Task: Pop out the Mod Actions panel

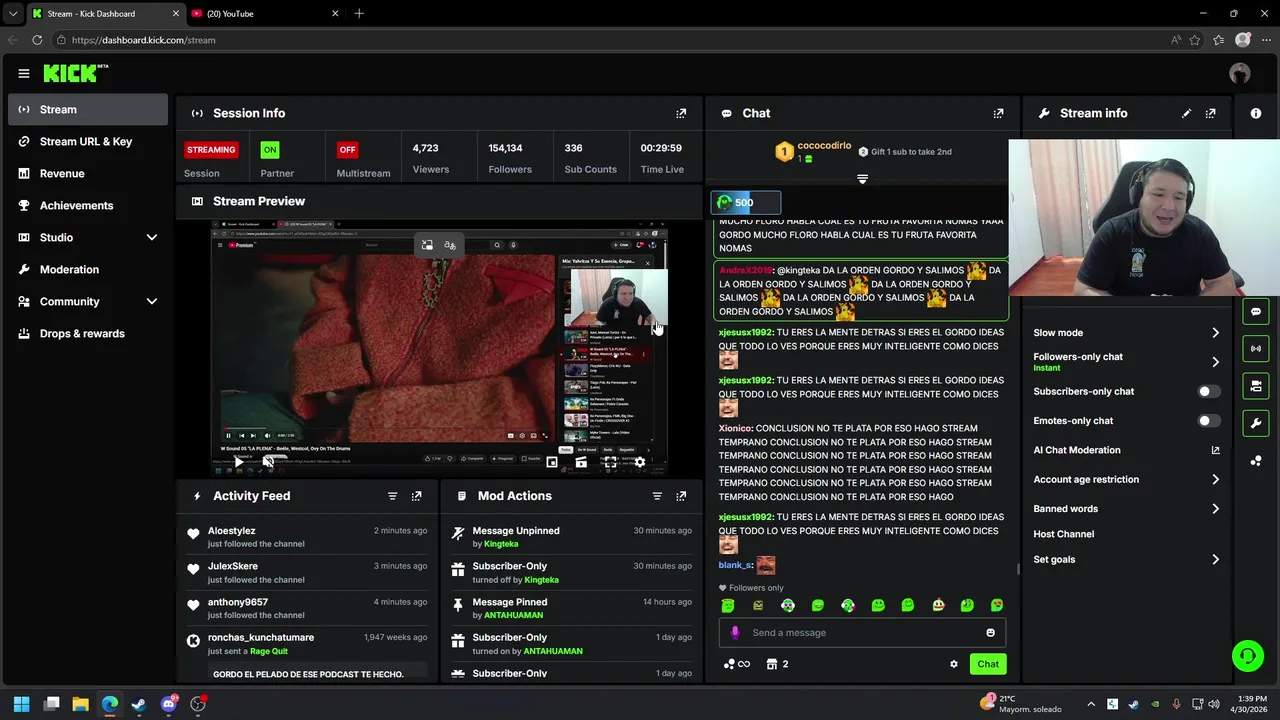Action: pyautogui.click(x=681, y=496)
